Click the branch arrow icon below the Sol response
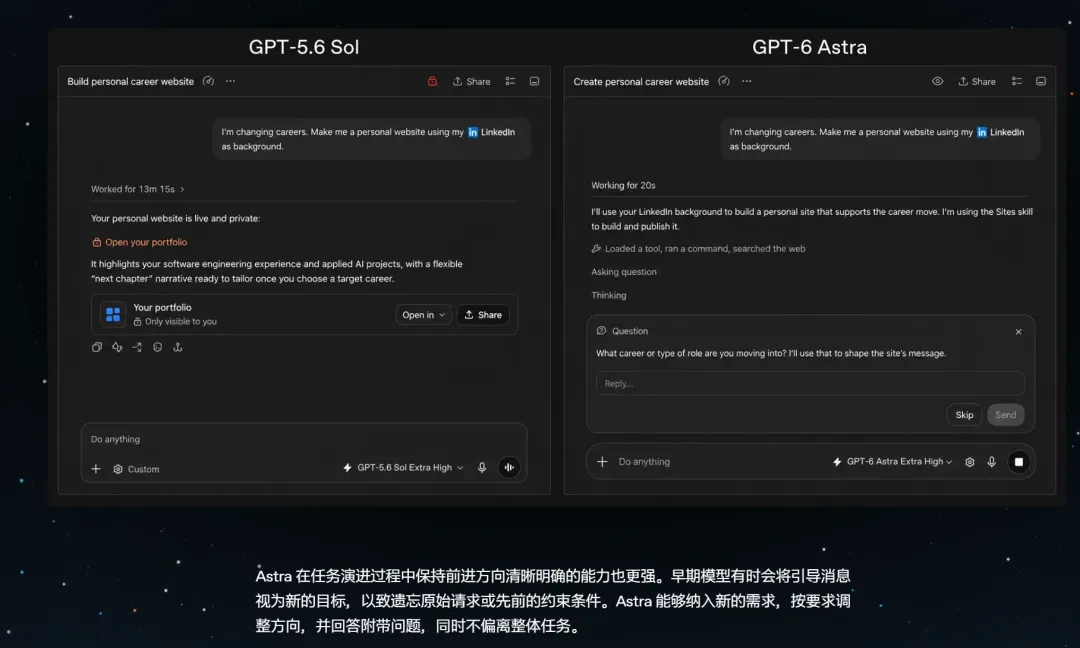 [x=137, y=347]
